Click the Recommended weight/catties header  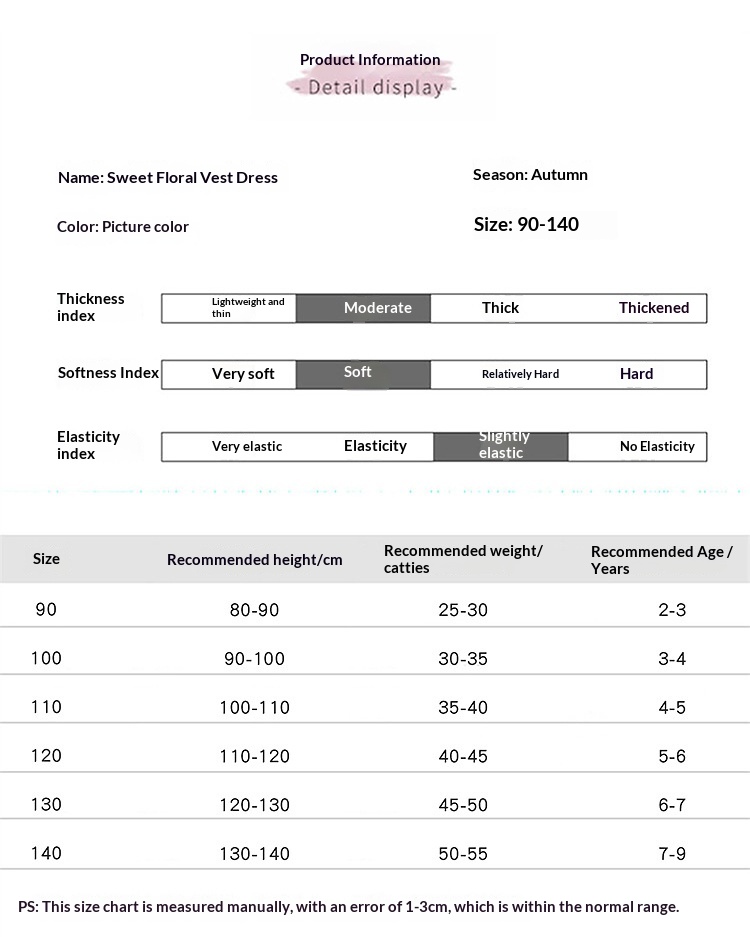click(463, 559)
